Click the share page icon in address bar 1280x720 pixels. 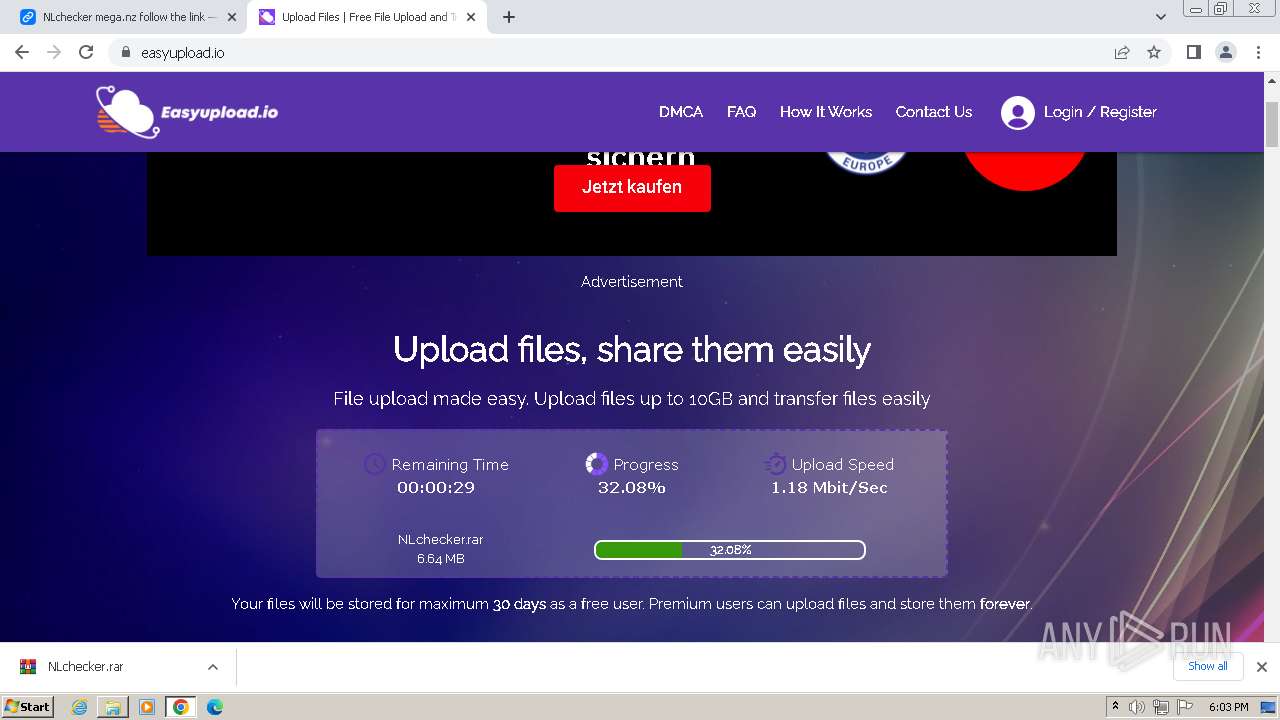(x=1122, y=52)
